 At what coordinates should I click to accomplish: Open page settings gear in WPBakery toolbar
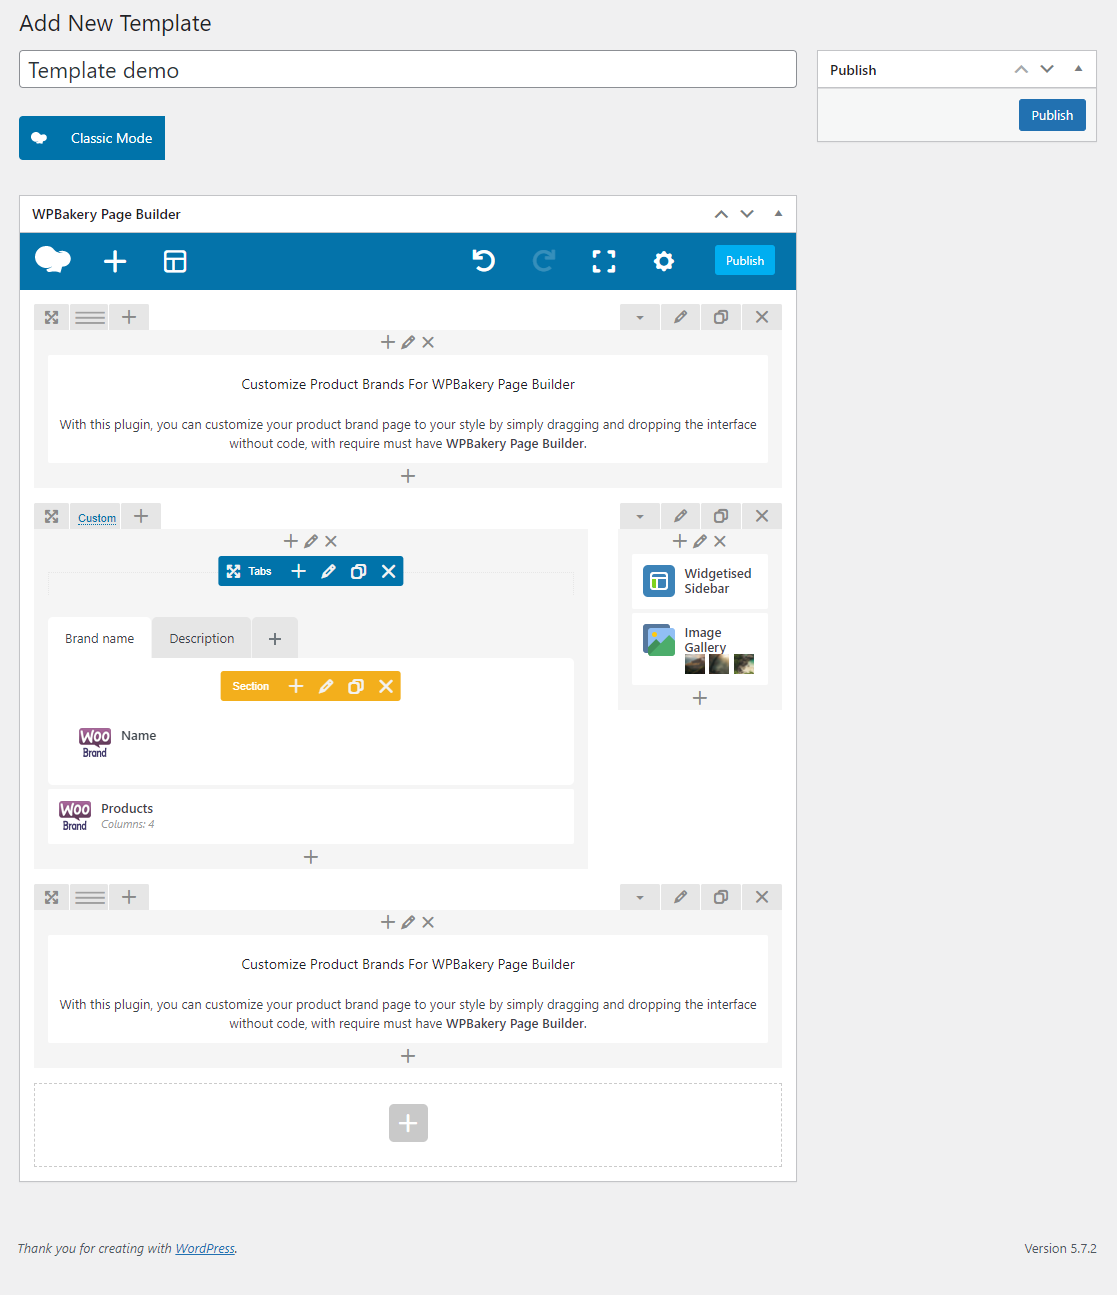coord(664,261)
